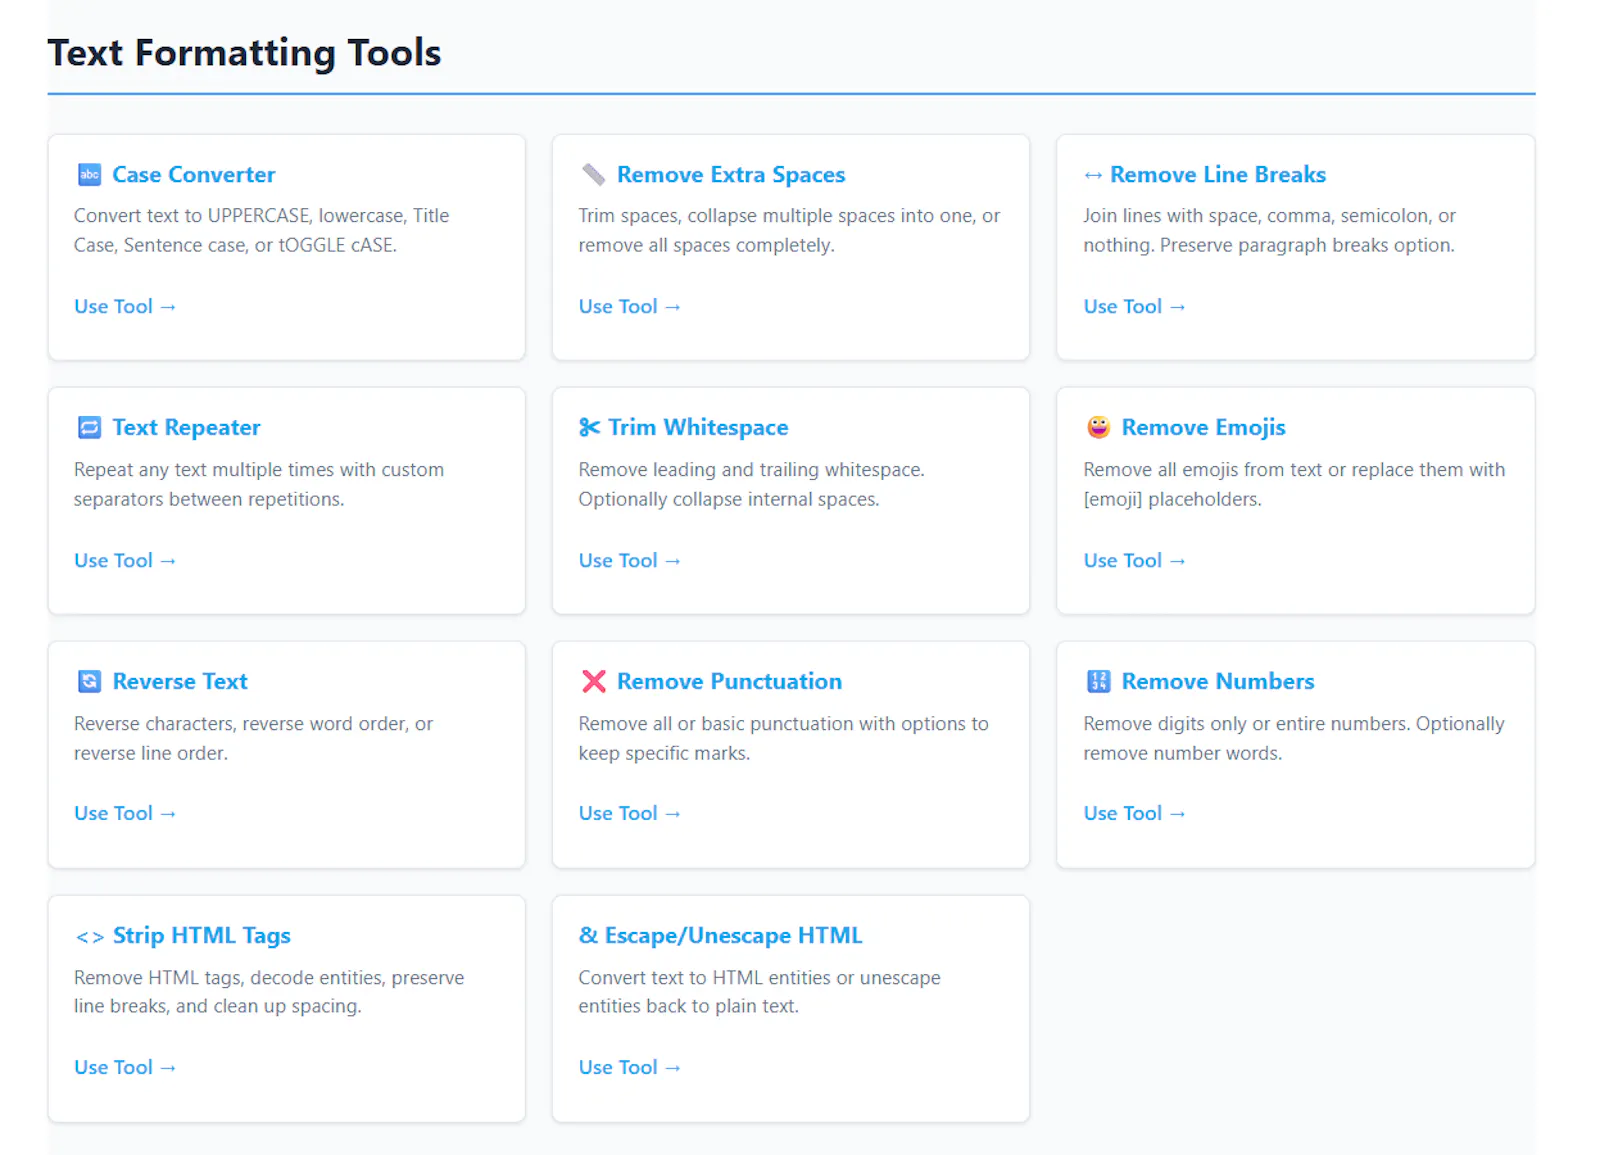
Task: Click description 'Join lines with space, comma'
Action: coord(1269,231)
